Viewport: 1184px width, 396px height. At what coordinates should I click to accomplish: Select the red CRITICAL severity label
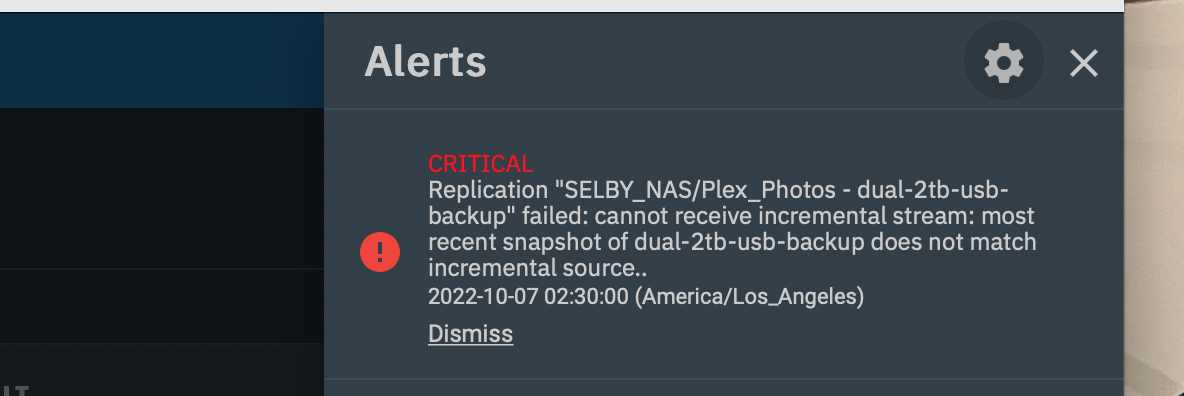click(x=480, y=163)
